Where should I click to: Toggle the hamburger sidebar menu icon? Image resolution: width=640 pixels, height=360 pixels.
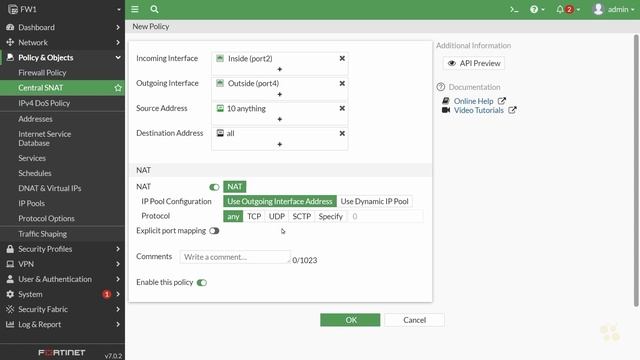pyautogui.click(x=135, y=9)
